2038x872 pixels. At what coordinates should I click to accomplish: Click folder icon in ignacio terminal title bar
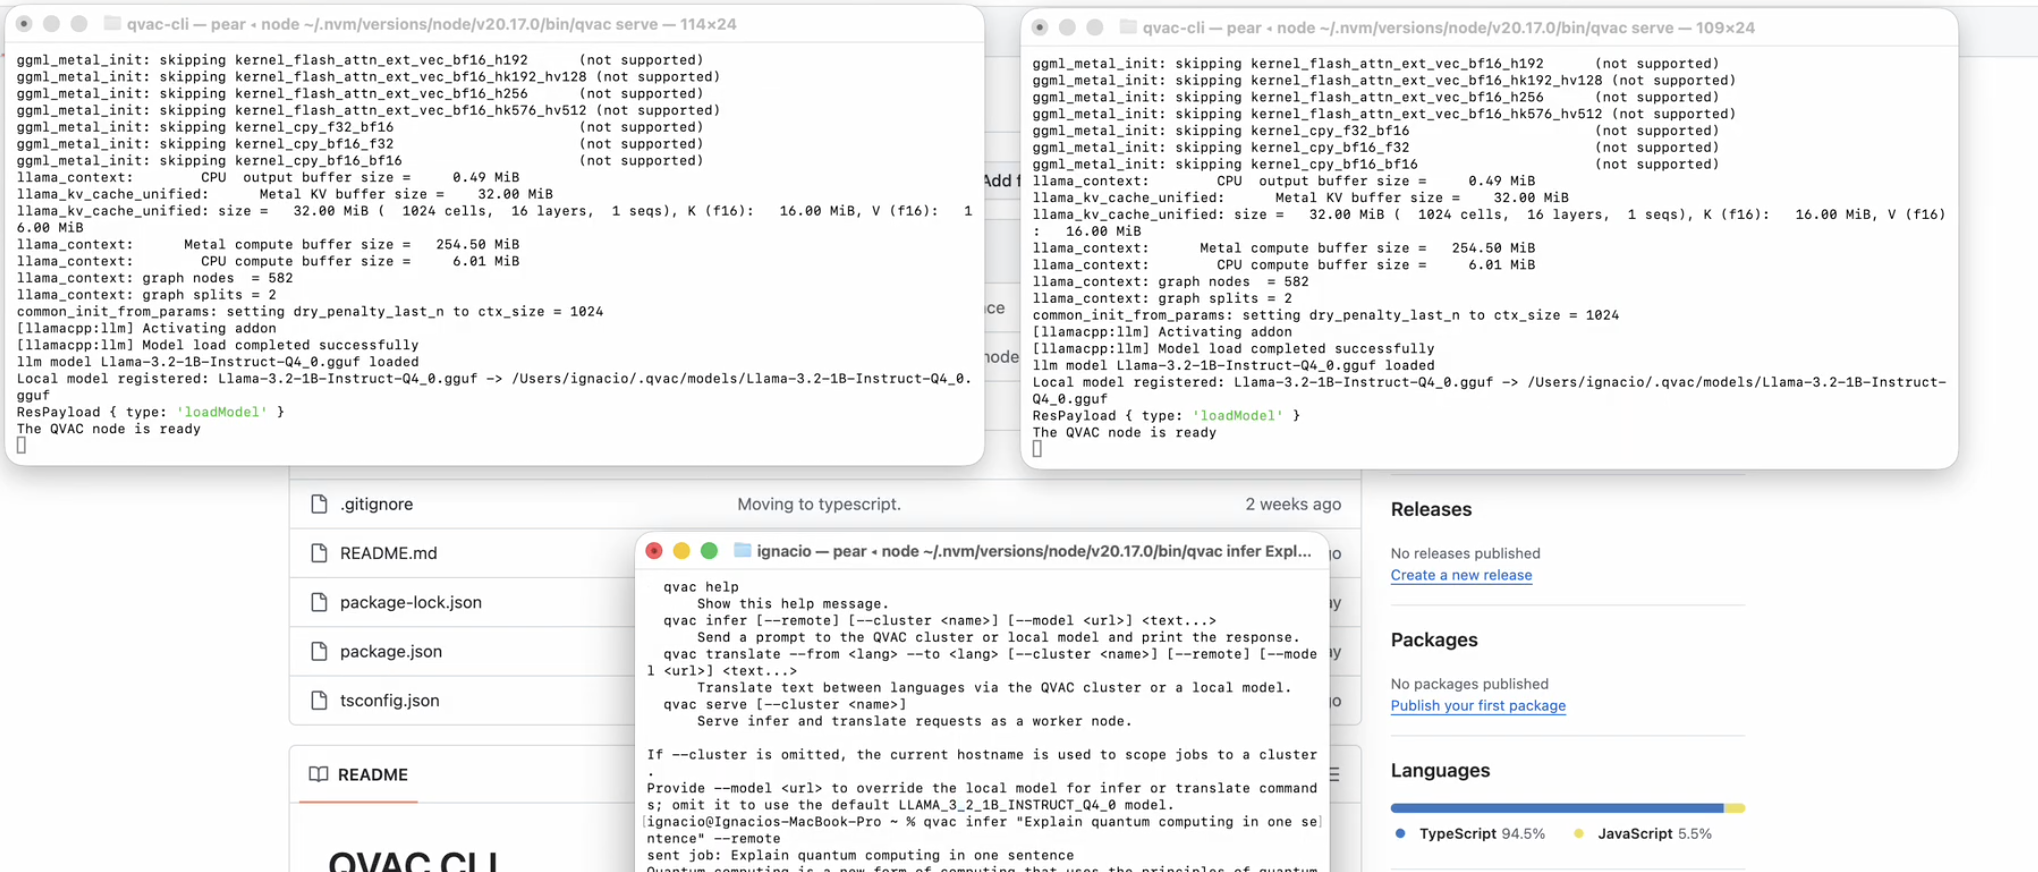pyautogui.click(x=742, y=551)
